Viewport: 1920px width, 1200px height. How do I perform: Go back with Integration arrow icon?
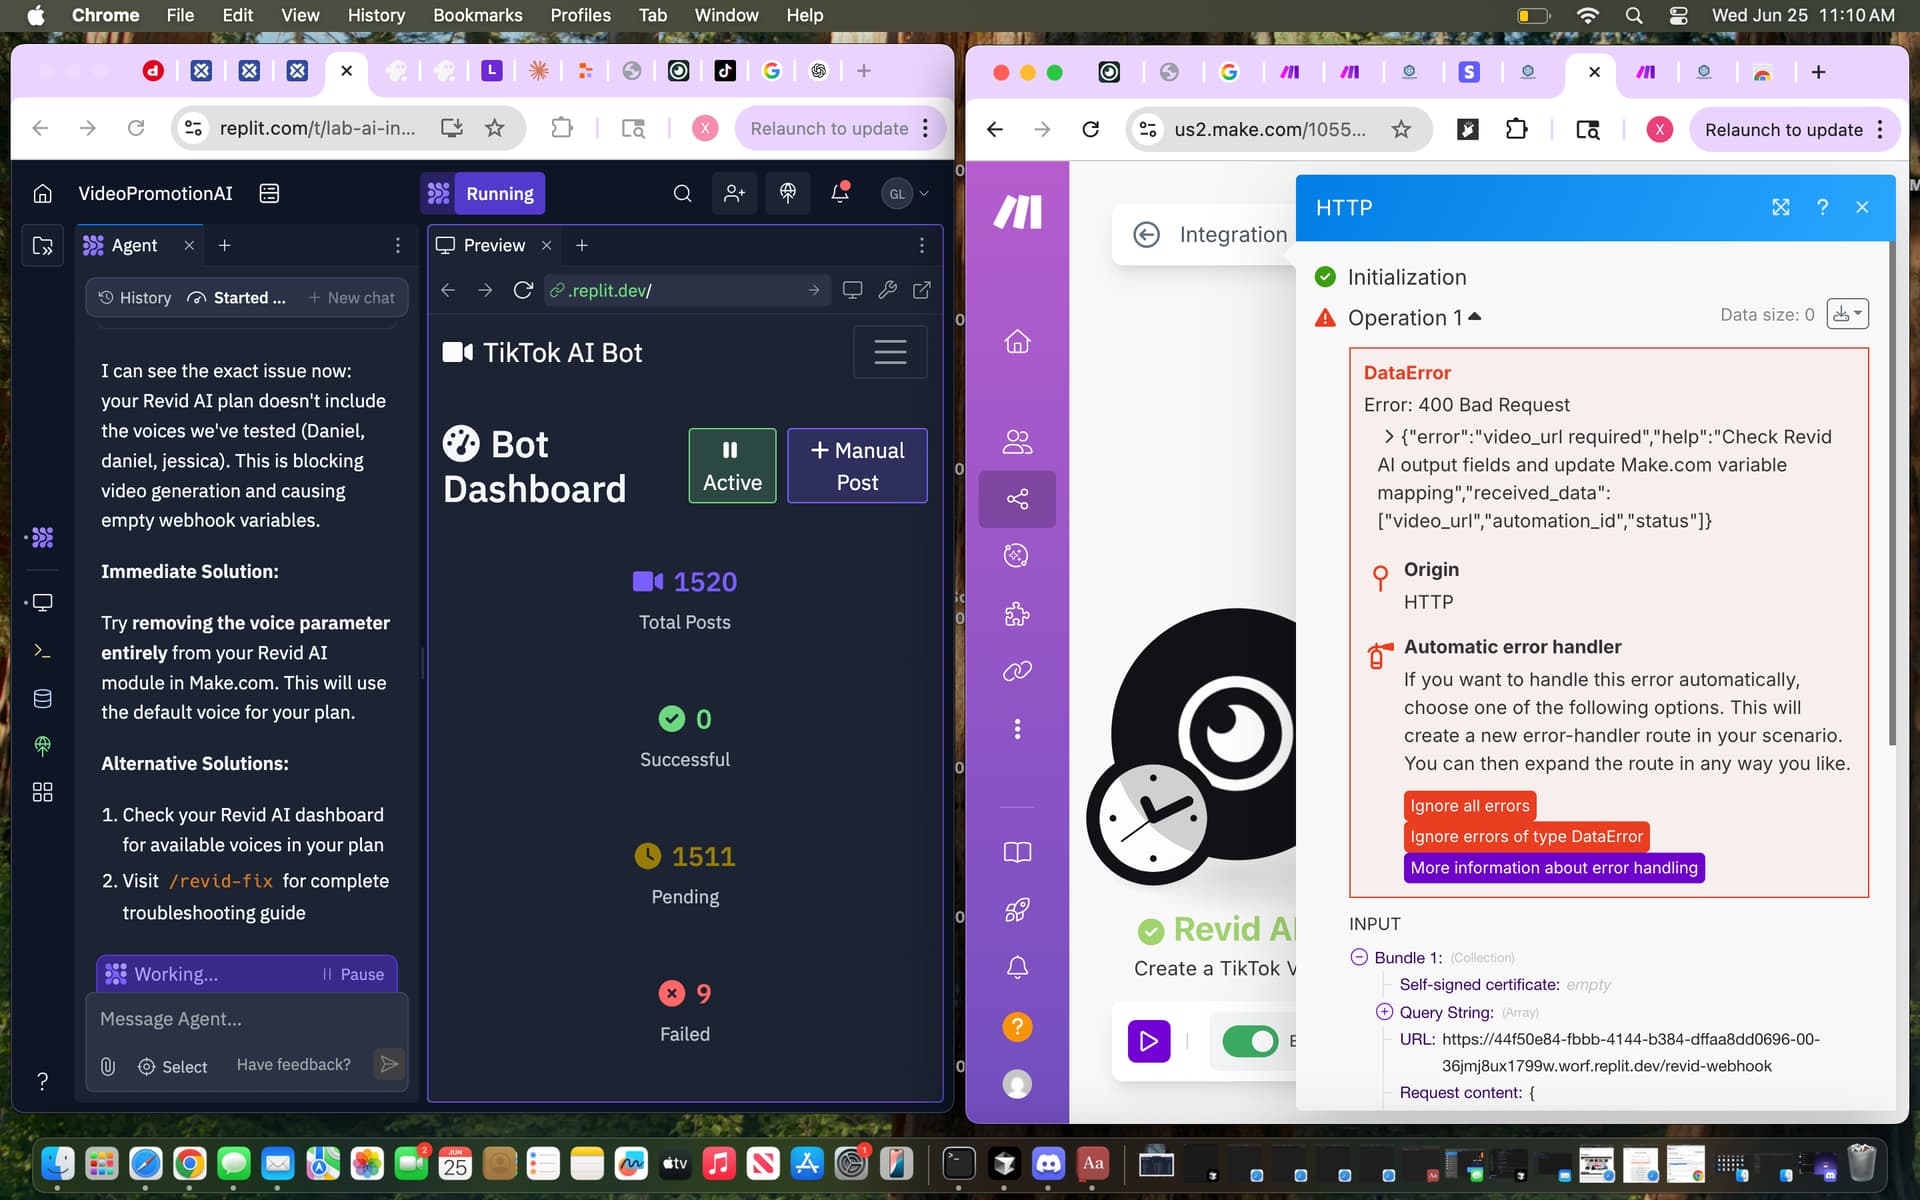coord(1146,234)
